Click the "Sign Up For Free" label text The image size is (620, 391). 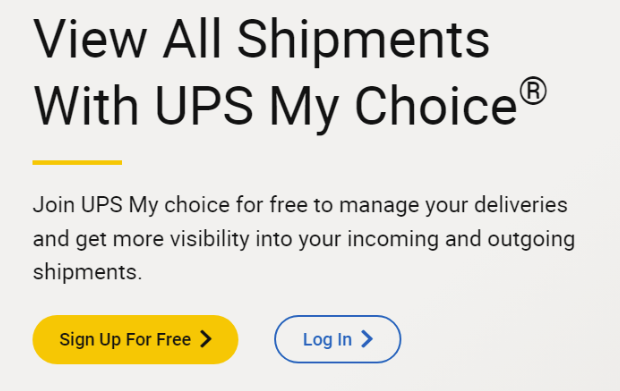click(x=125, y=339)
